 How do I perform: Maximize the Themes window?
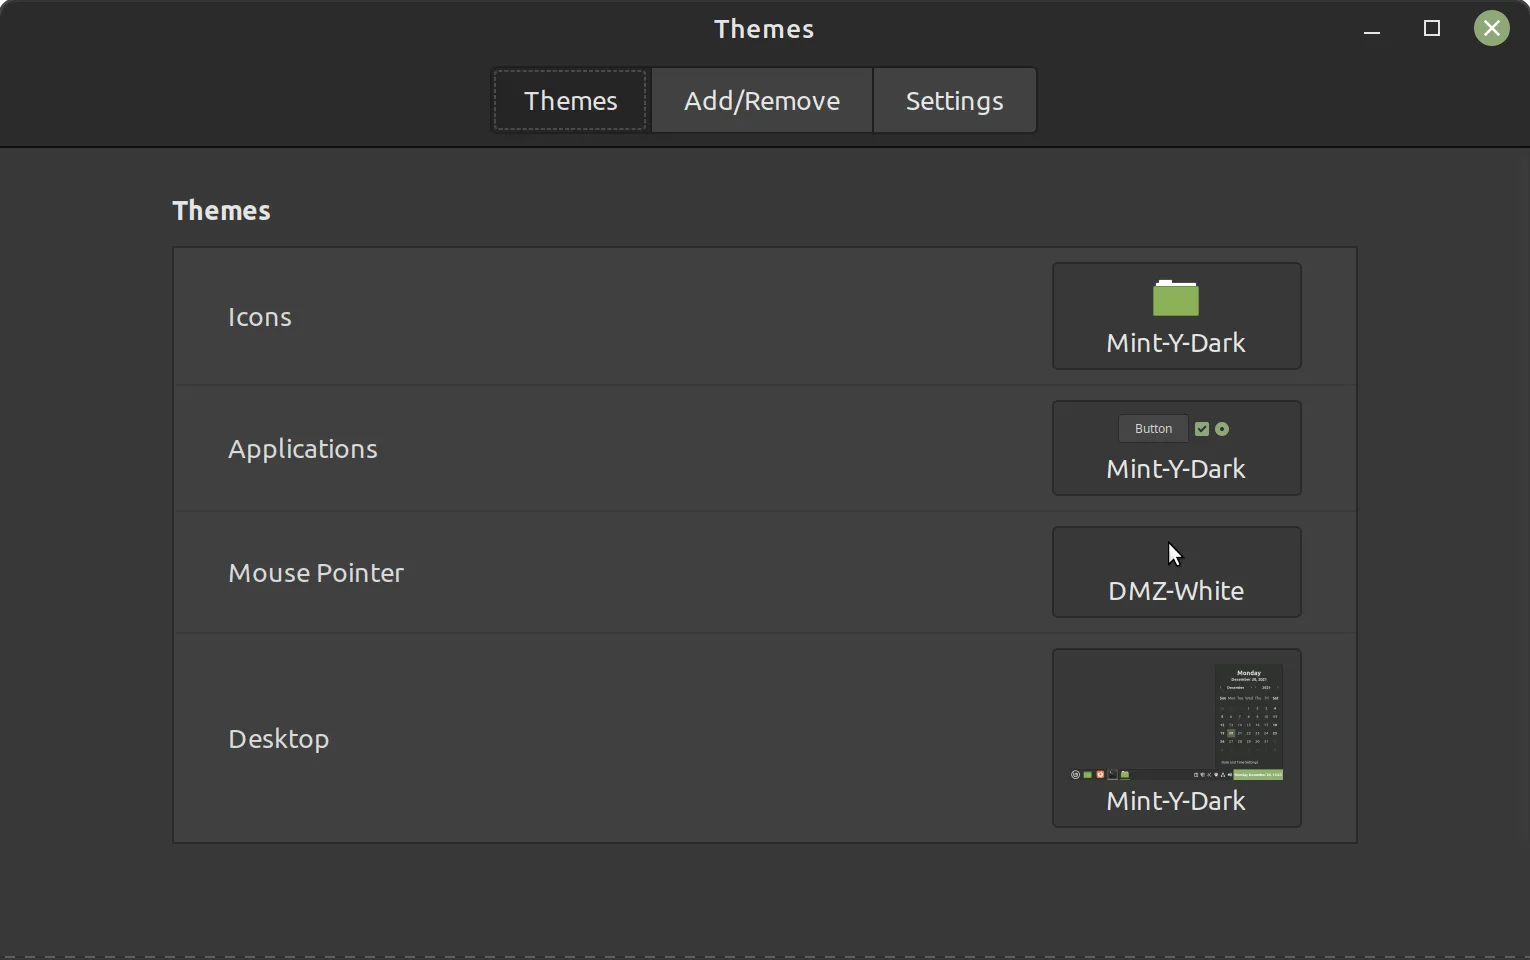click(x=1432, y=29)
